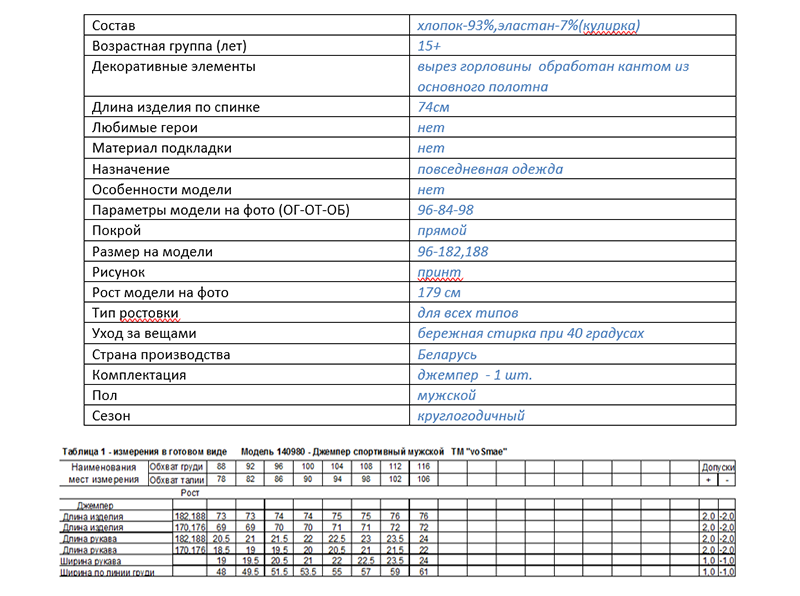Select the value "круглогодичный"
Viewport: 800px width, 596px height.
pos(470,416)
